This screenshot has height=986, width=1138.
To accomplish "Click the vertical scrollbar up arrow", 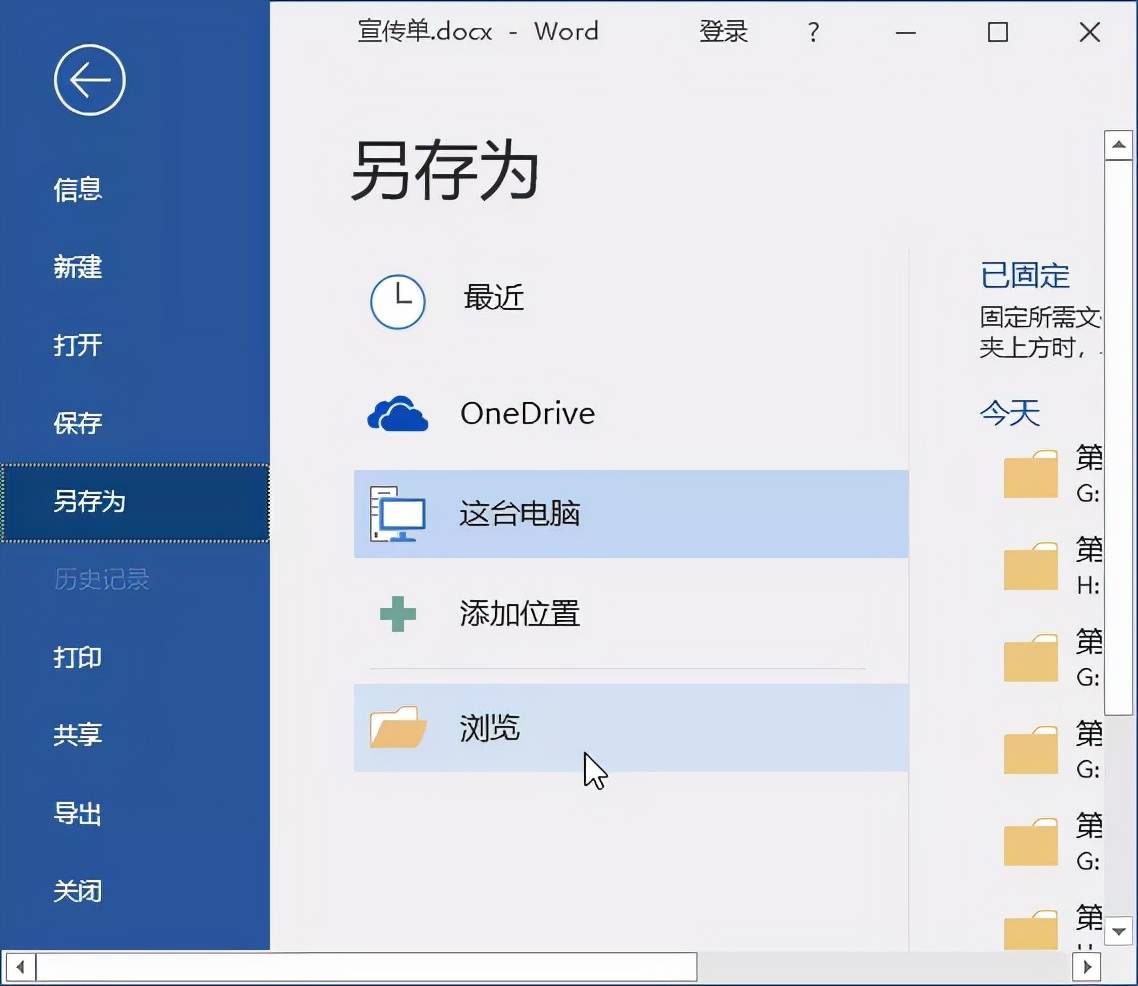I will point(1118,145).
